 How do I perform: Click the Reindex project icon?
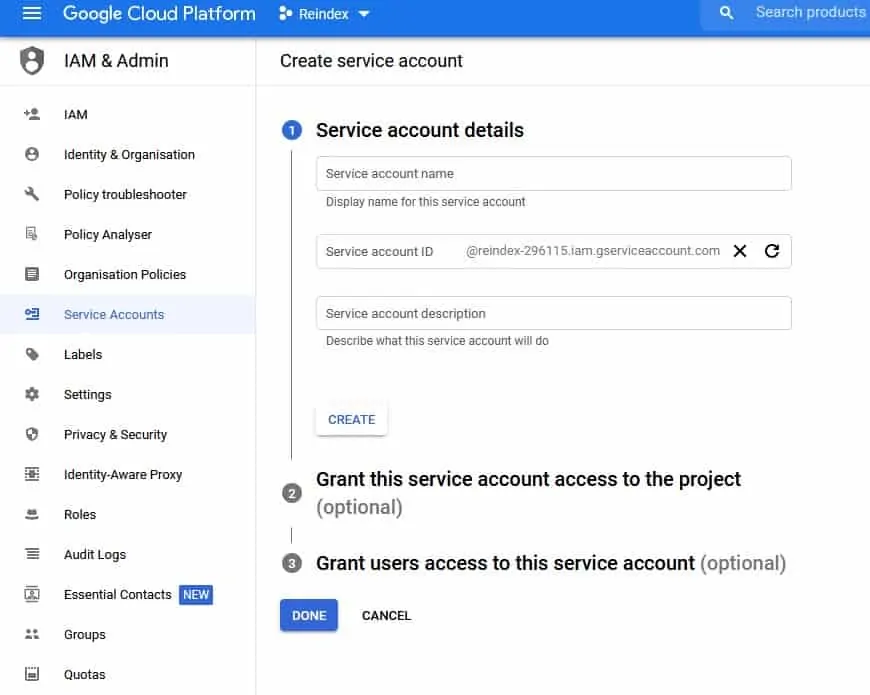(x=285, y=13)
